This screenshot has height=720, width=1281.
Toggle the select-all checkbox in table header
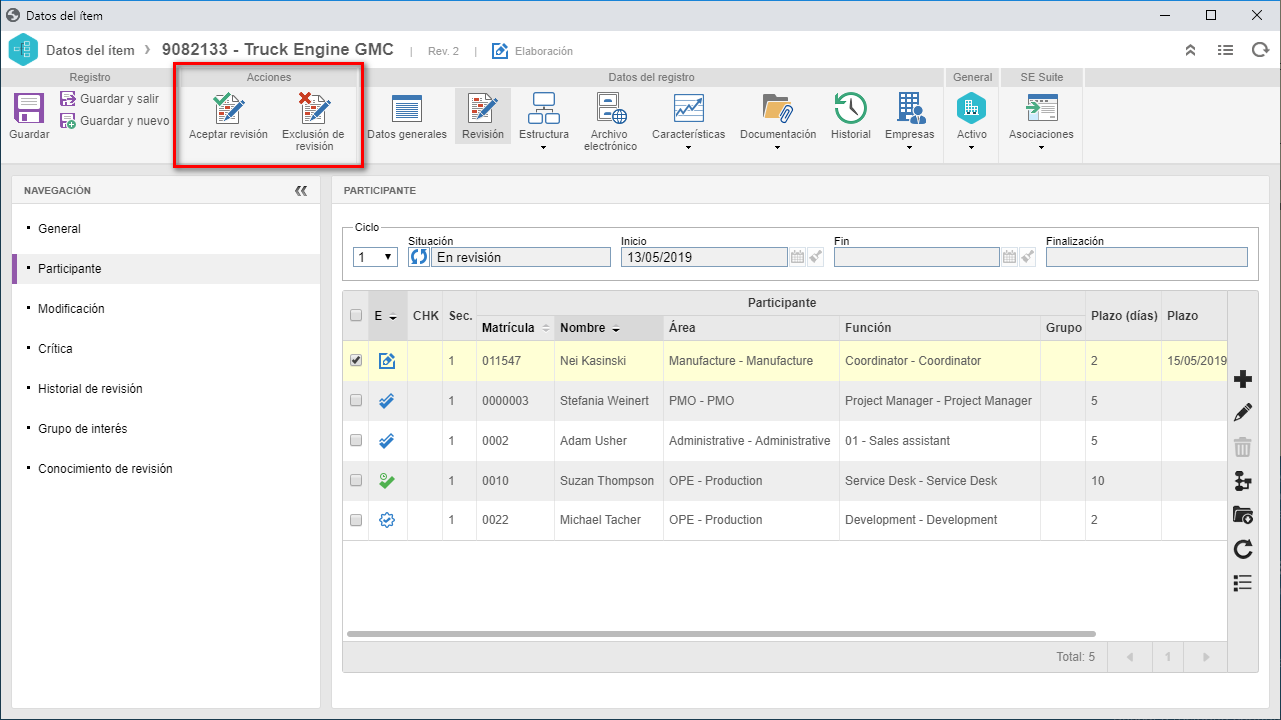356,316
